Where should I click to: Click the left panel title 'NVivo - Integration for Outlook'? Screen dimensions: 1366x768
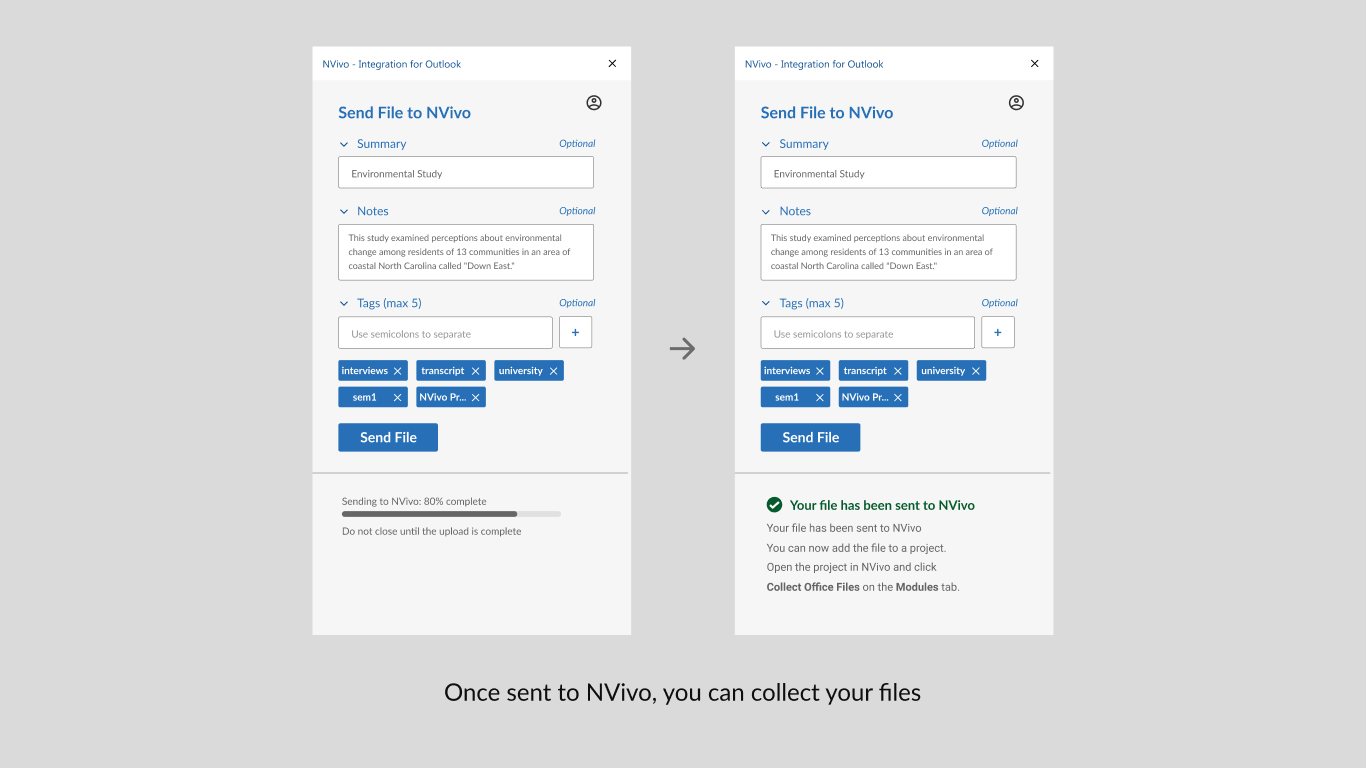point(392,64)
